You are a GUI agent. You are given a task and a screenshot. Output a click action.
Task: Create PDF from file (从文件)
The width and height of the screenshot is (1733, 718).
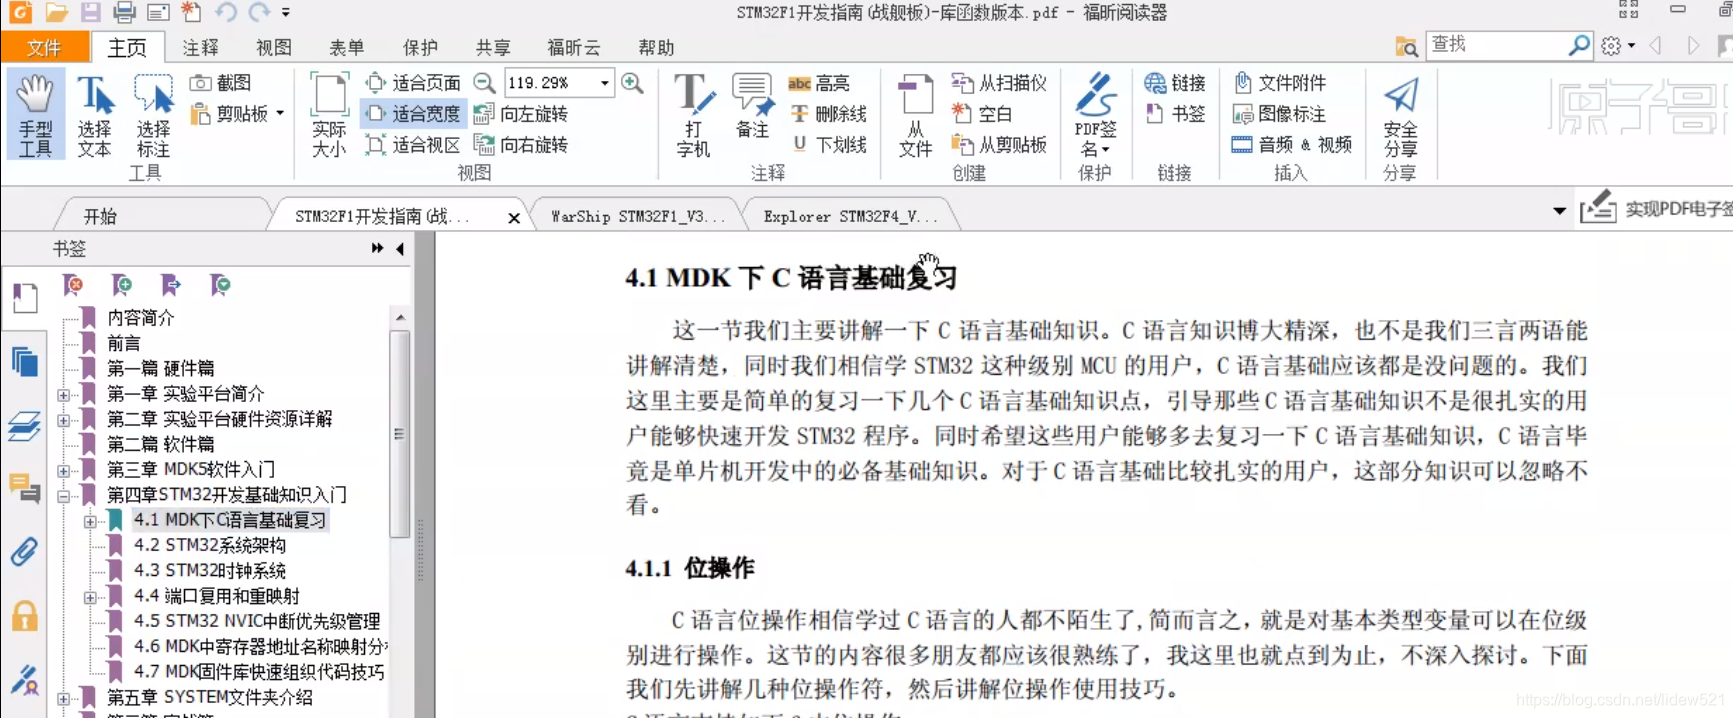coord(915,114)
